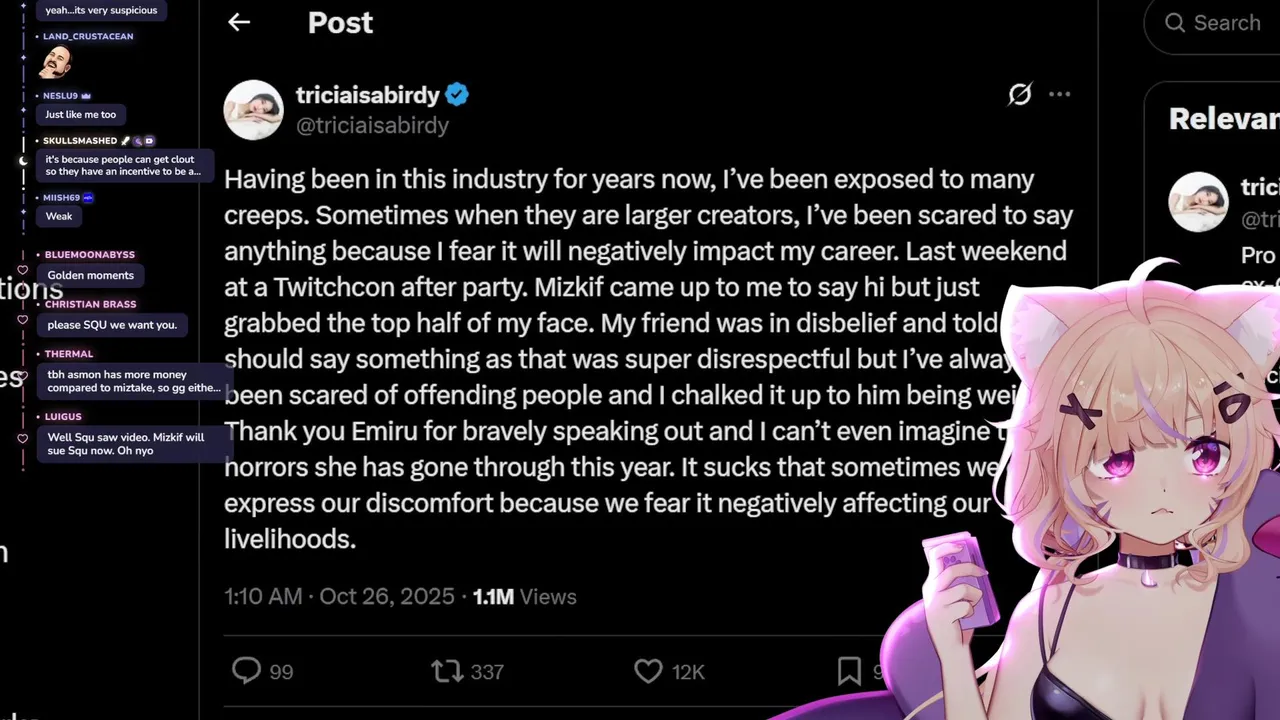The width and height of the screenshot is (1280, 720).
Task: Click the blue verified badge
Action: pyautogui.click(x=457, y=95)
